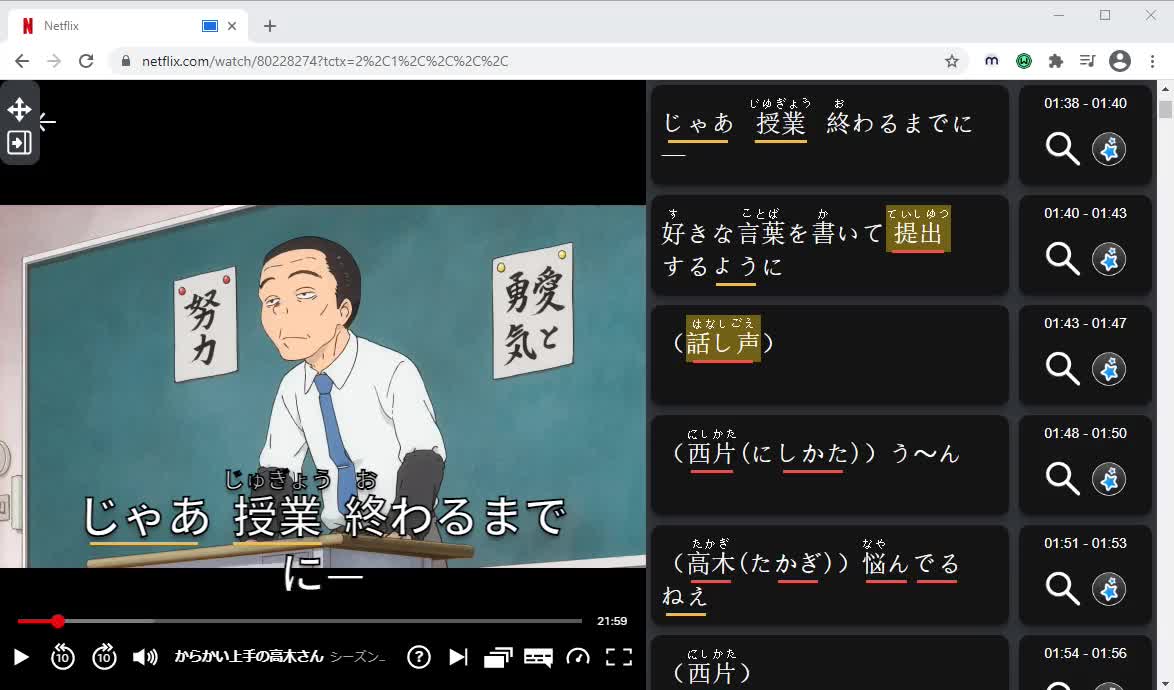Star the 01:40 - 01:43 subtitle line

pyautogui.click(x=1109, y=259)
